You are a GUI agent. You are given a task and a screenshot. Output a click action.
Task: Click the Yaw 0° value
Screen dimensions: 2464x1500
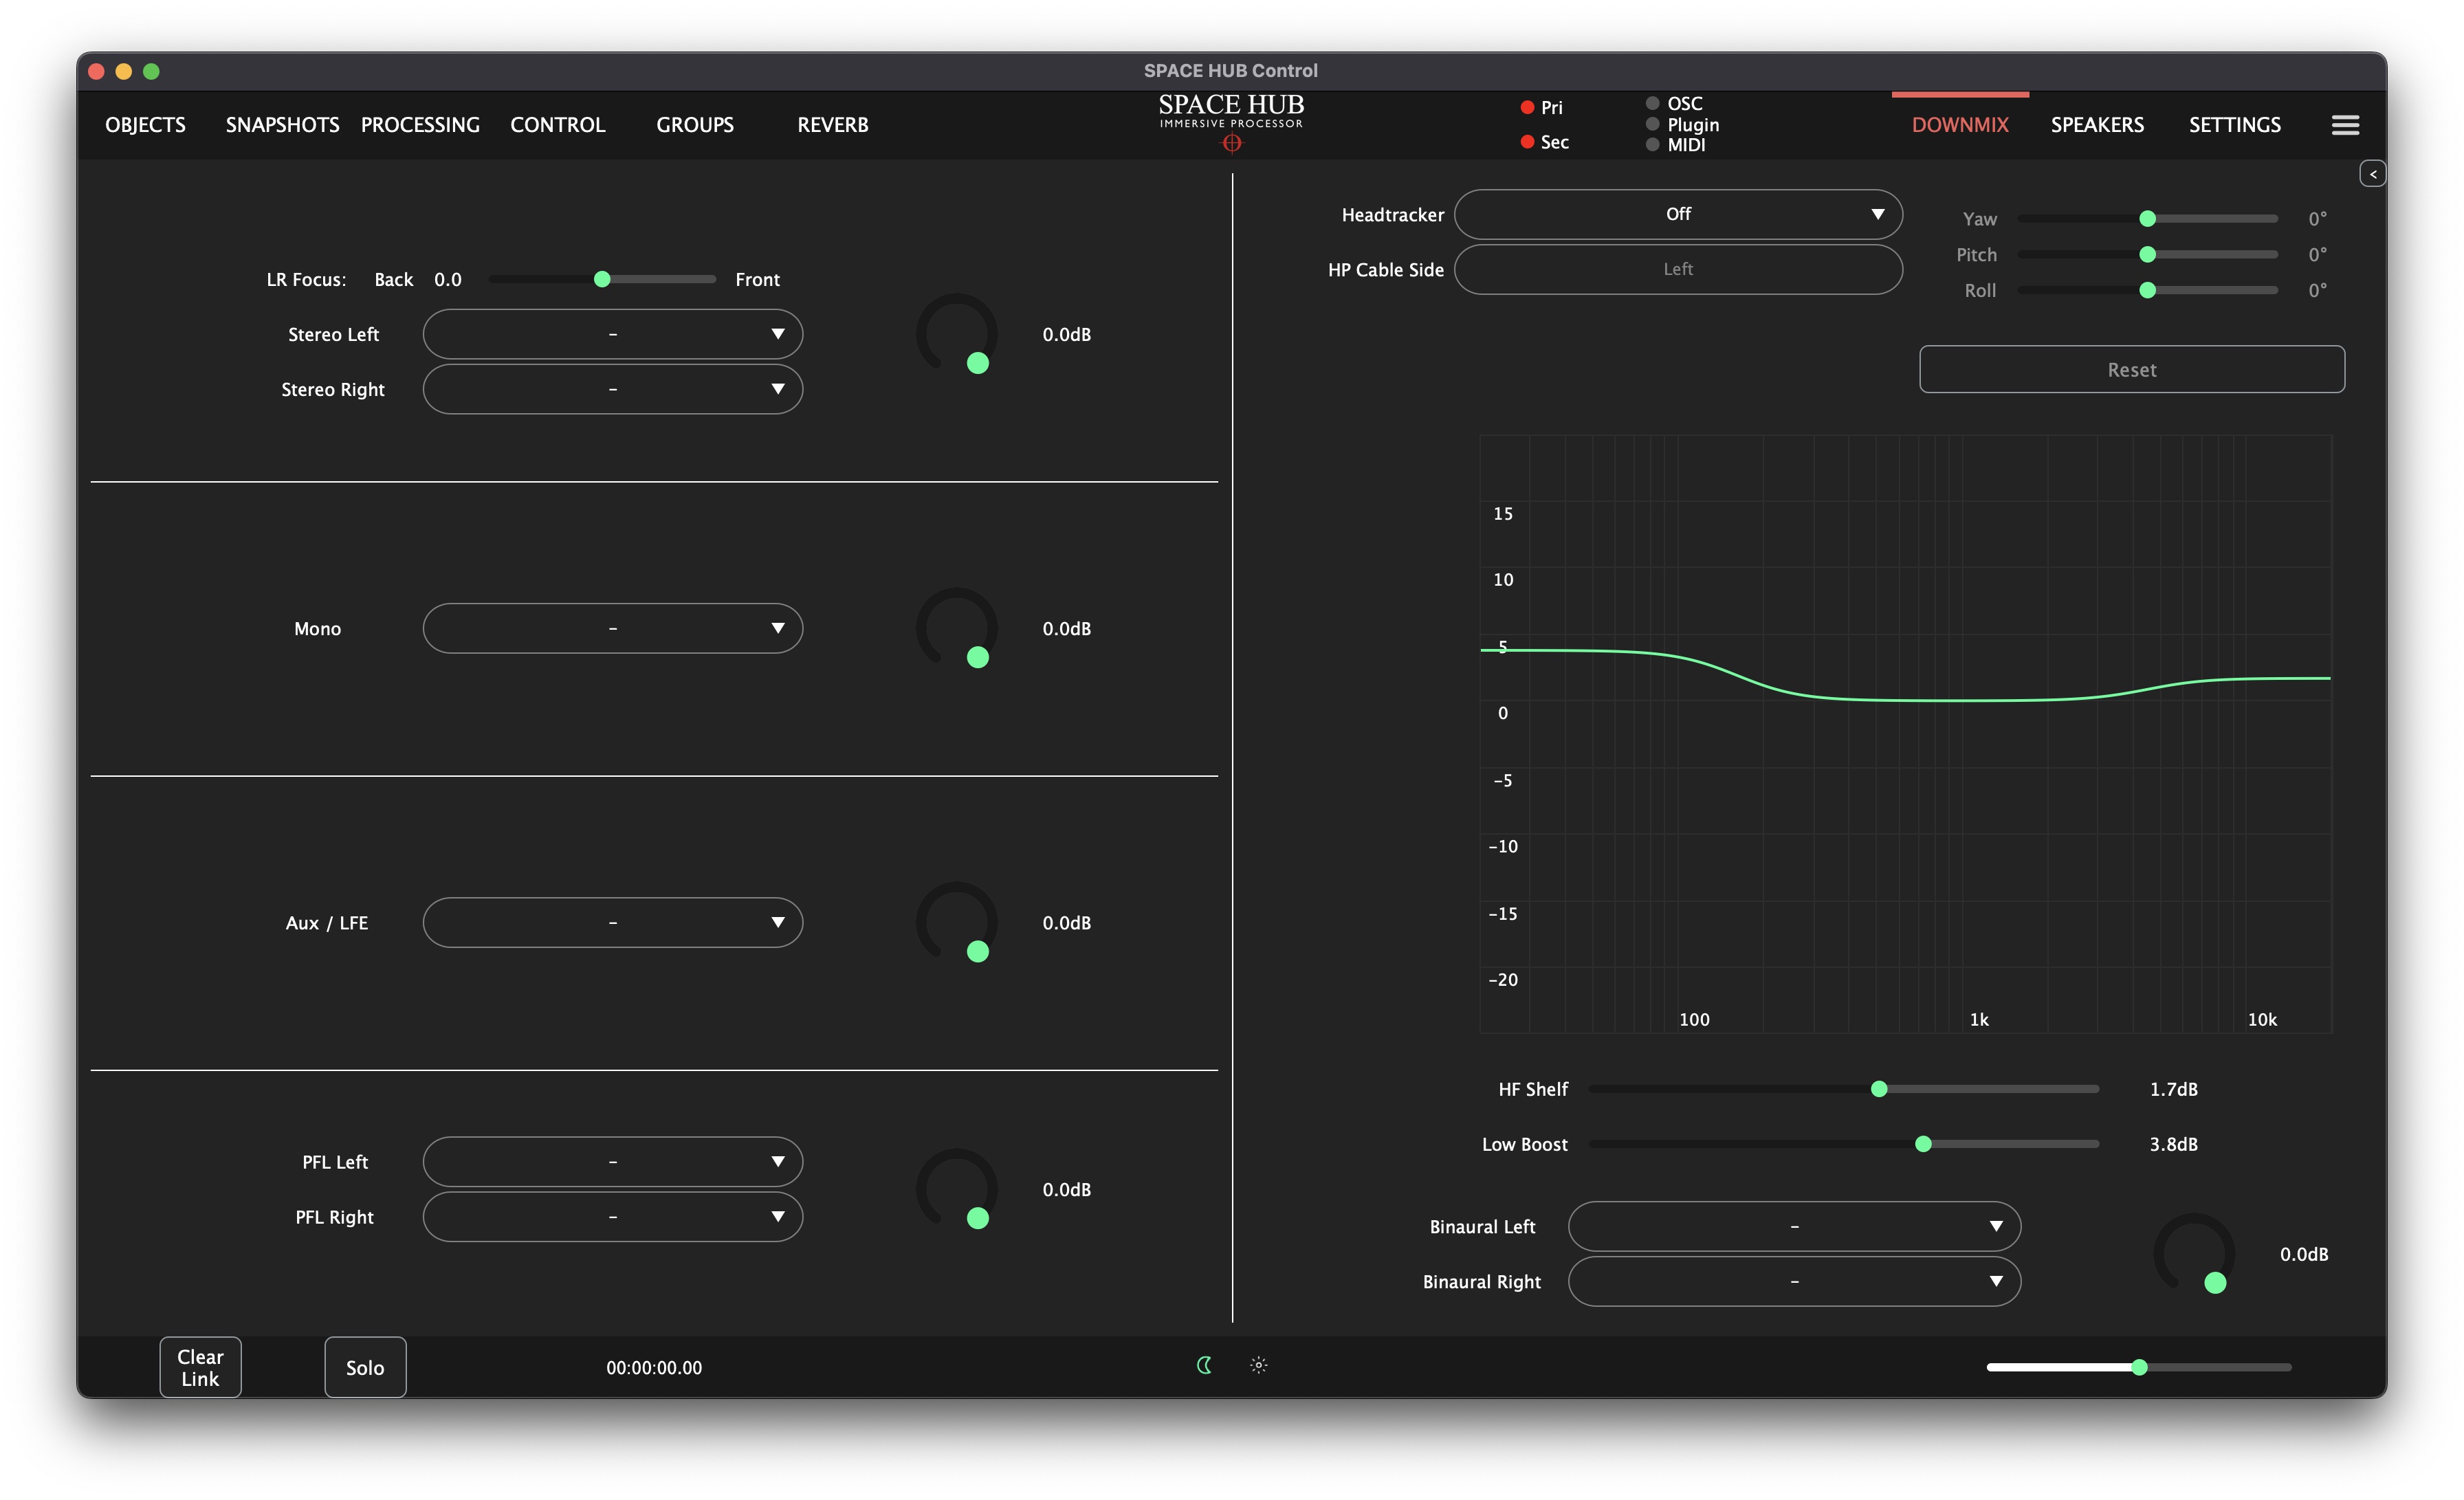click(2317, 219)
